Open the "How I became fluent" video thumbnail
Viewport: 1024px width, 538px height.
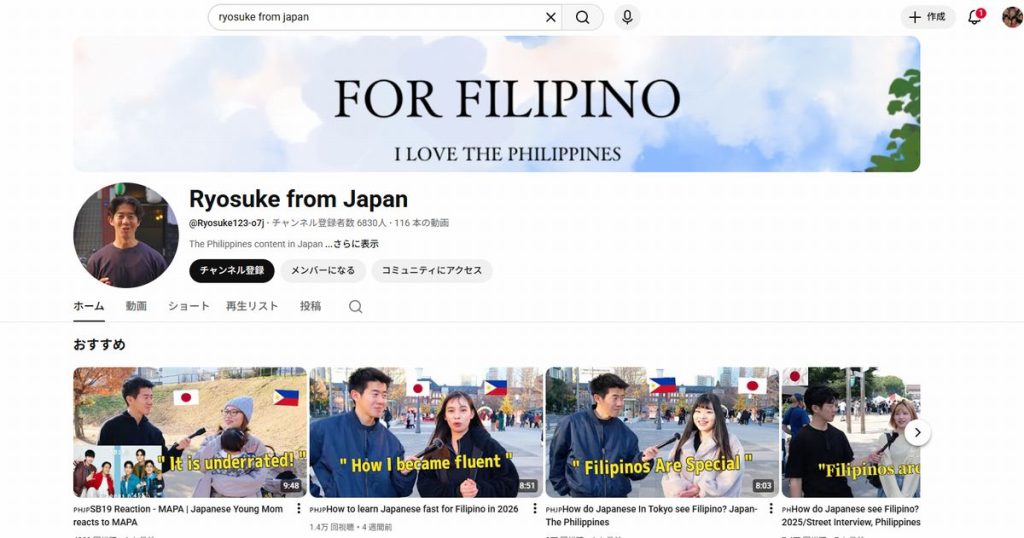[x=425, y=432]
